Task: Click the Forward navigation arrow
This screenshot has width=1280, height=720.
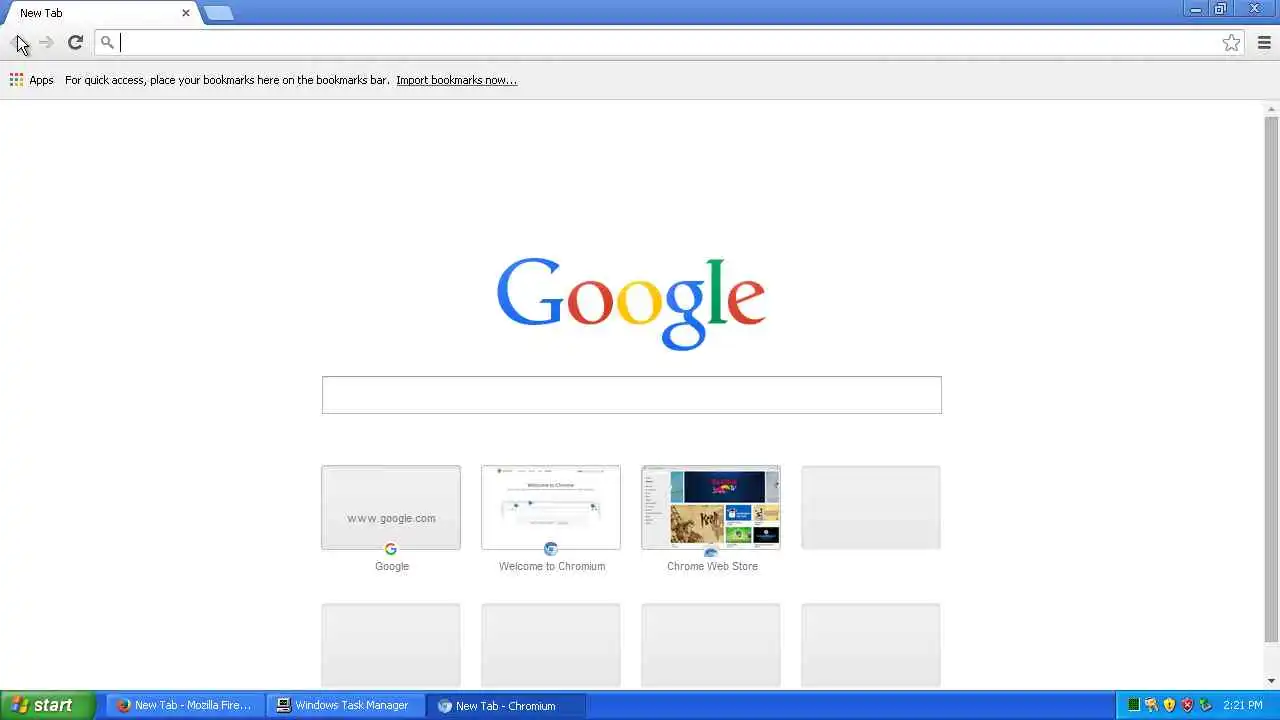Action: [46, 42]
